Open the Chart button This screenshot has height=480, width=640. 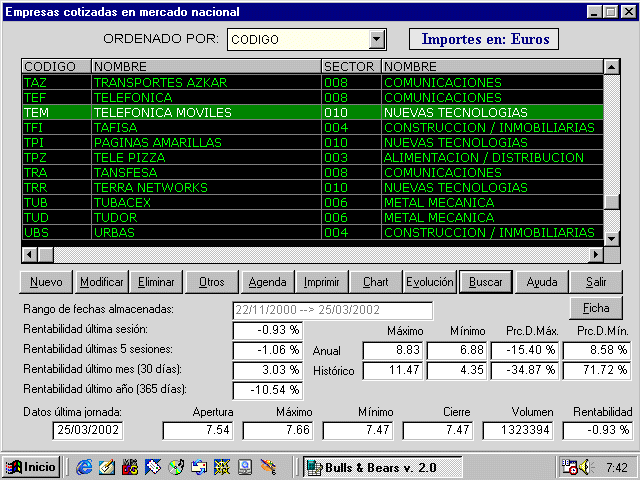tap(376, 282)
